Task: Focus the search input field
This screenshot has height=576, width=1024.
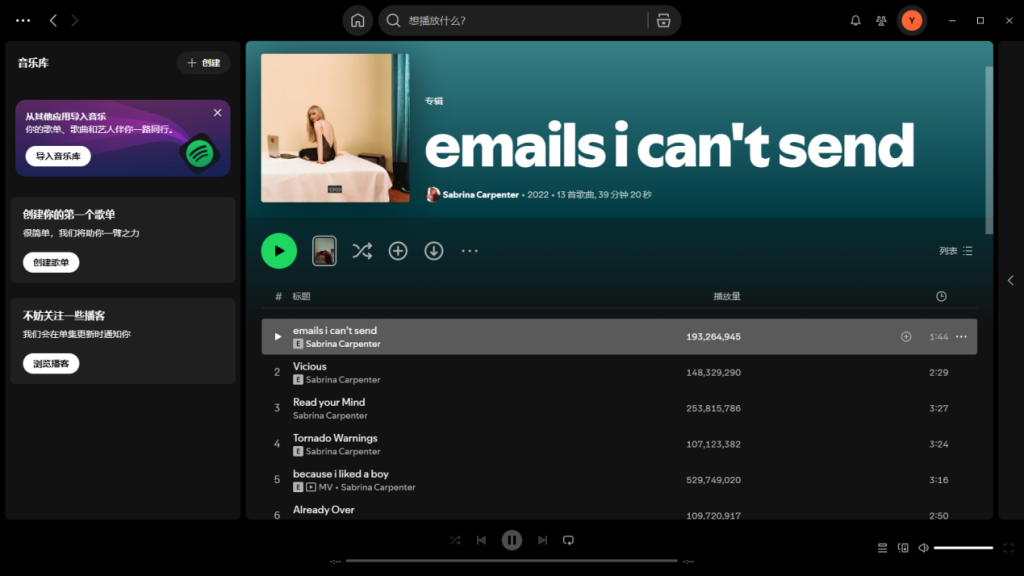Action: 525,21
